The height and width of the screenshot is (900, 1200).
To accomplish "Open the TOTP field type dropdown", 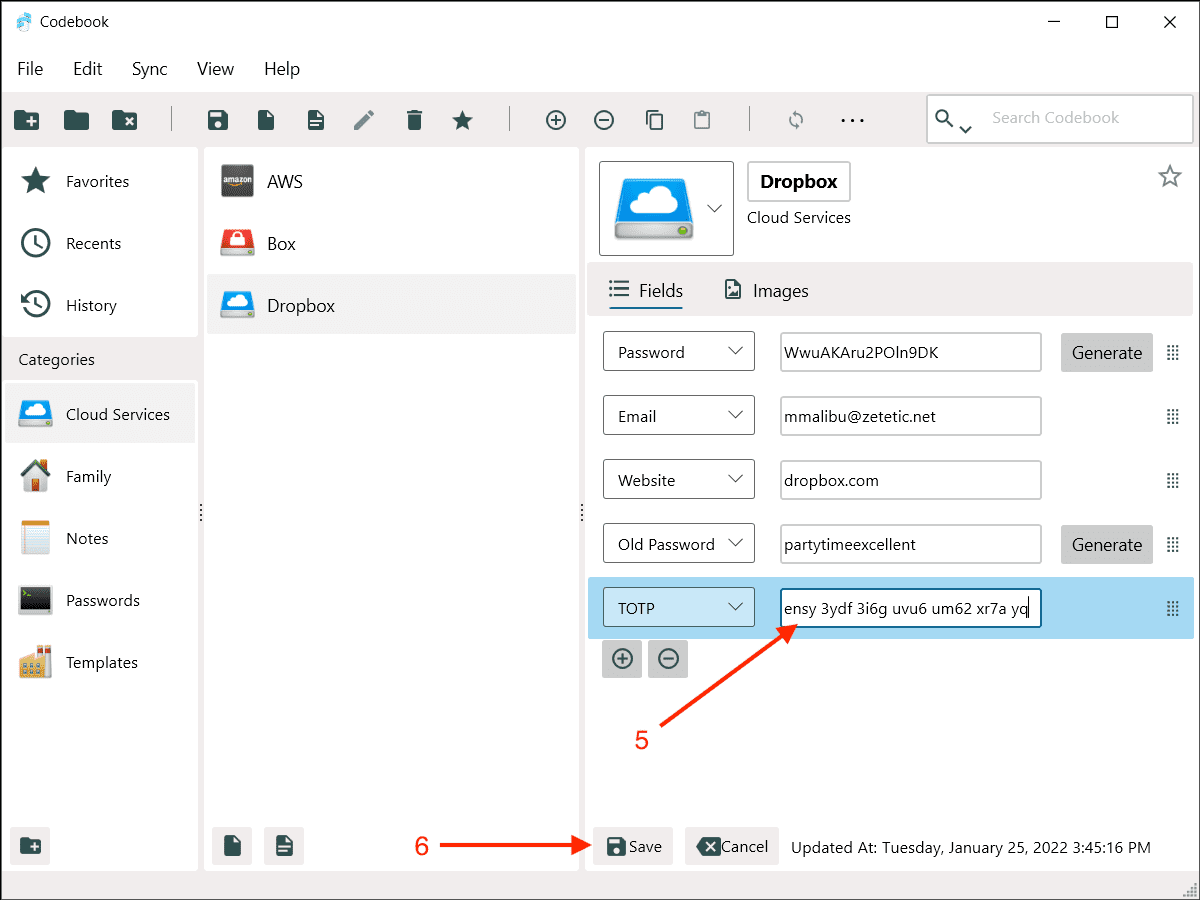I will pos(679,607).
